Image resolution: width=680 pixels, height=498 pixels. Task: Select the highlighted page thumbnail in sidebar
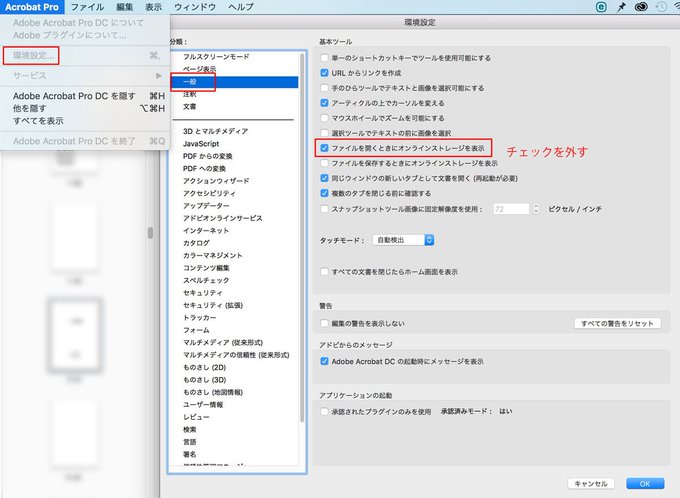point(75,336)
